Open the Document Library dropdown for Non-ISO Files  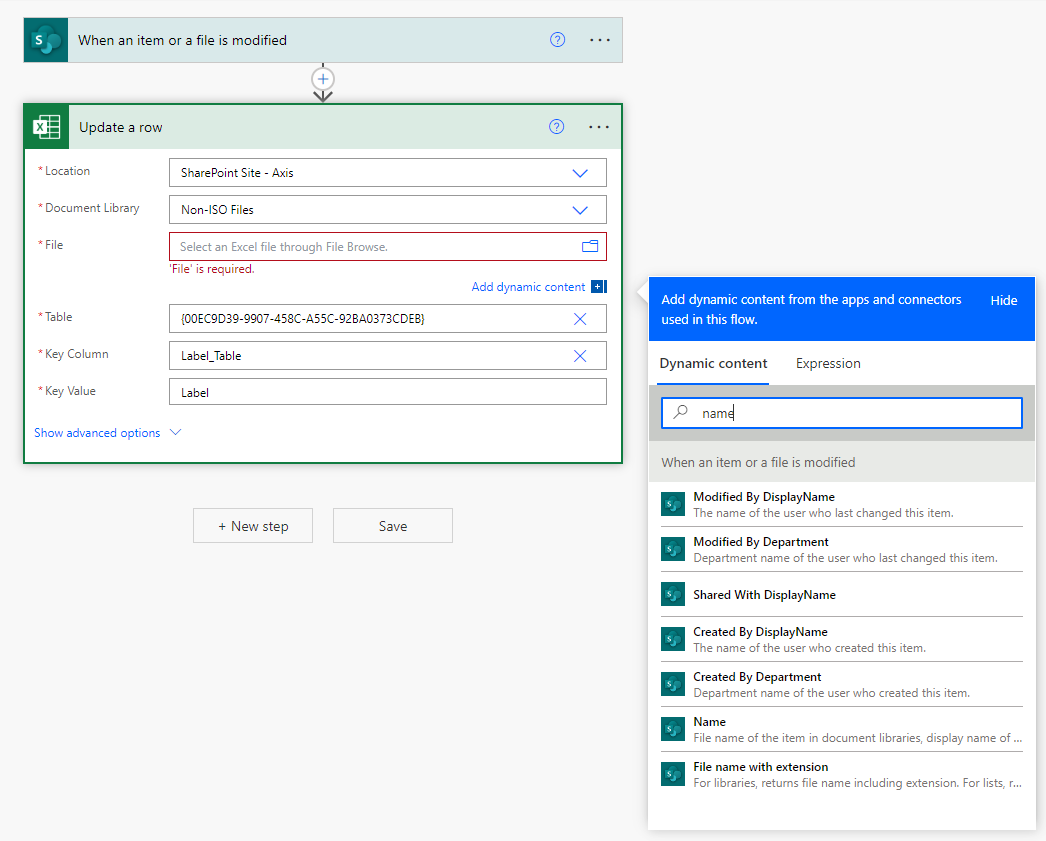pyautogui.click(x=580, y=209)
